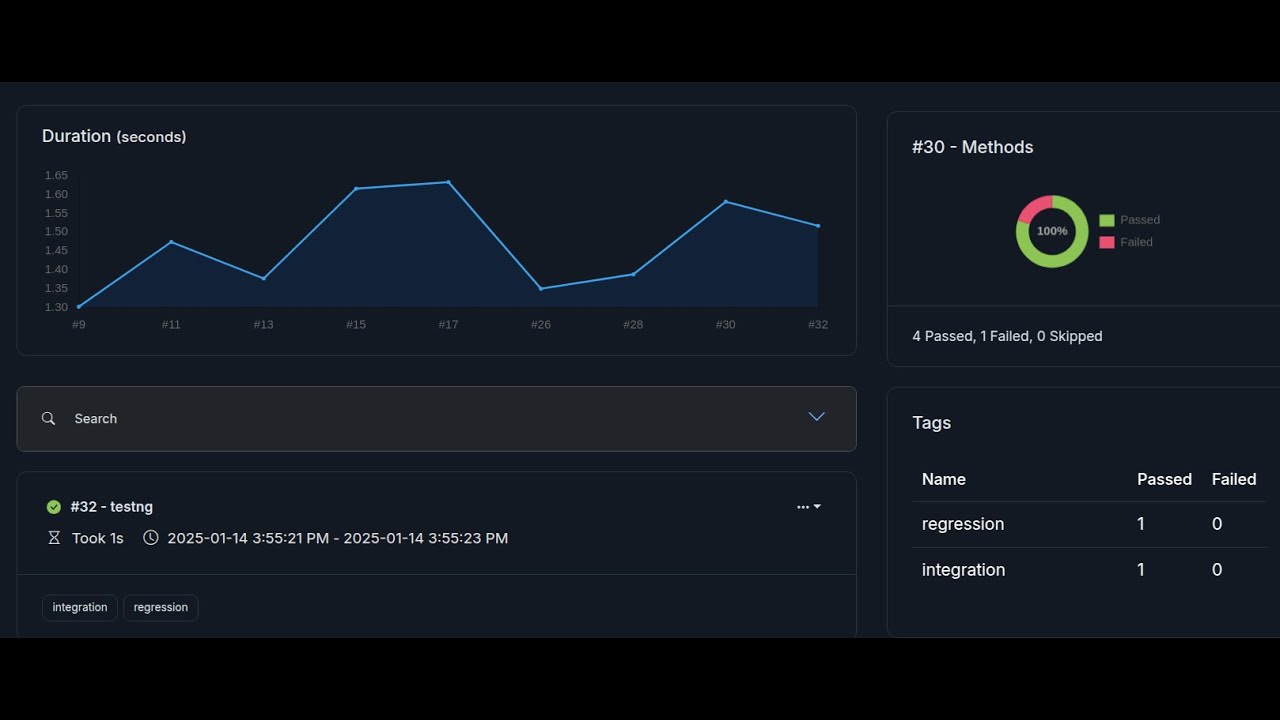Click the hourglass duration icon
The width and height of the screenshot is (1280, 720).
click(54, 538)
